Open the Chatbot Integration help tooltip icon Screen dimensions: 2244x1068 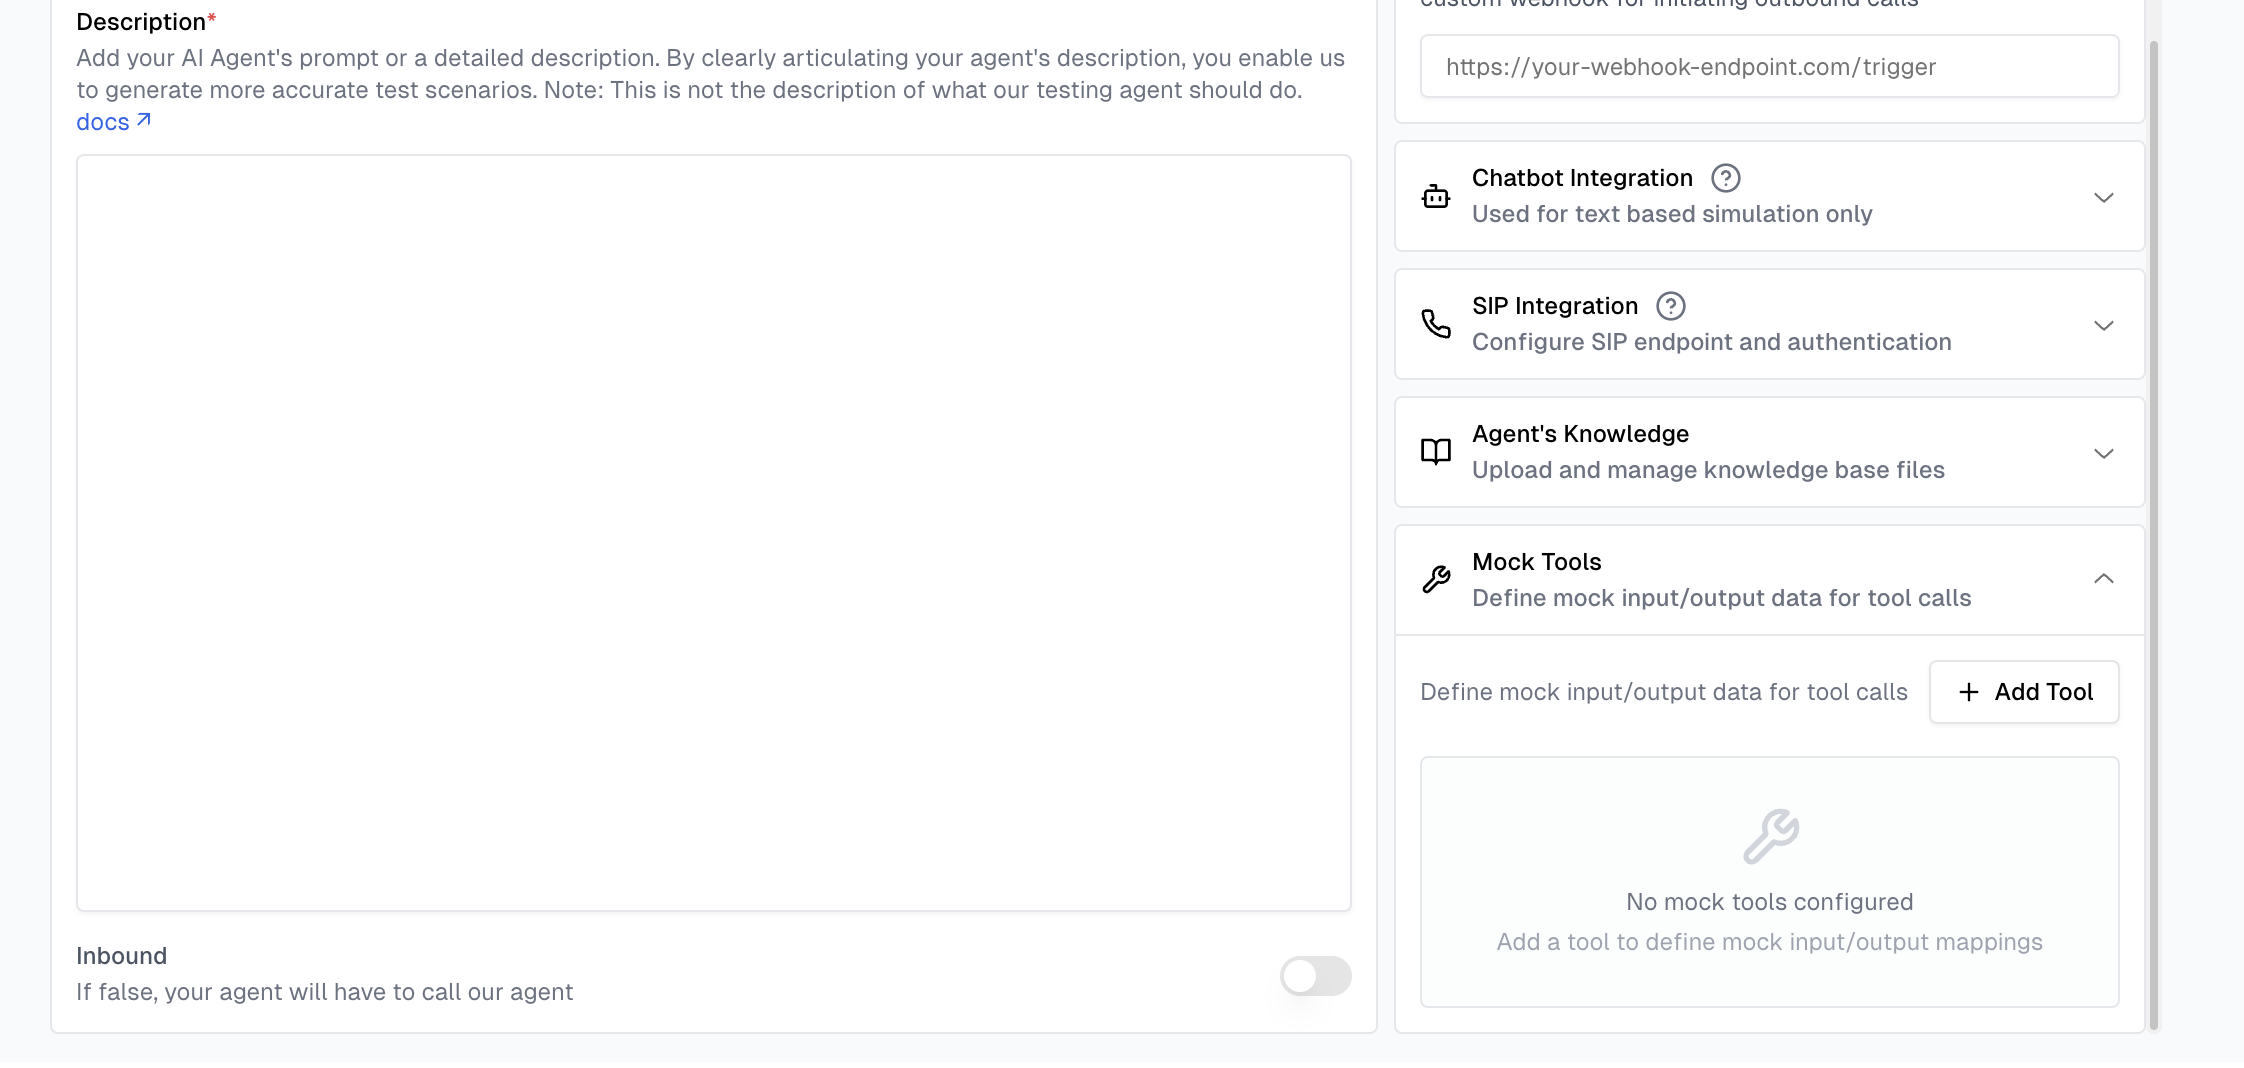pyautogui.click(x=1724, y=177)
